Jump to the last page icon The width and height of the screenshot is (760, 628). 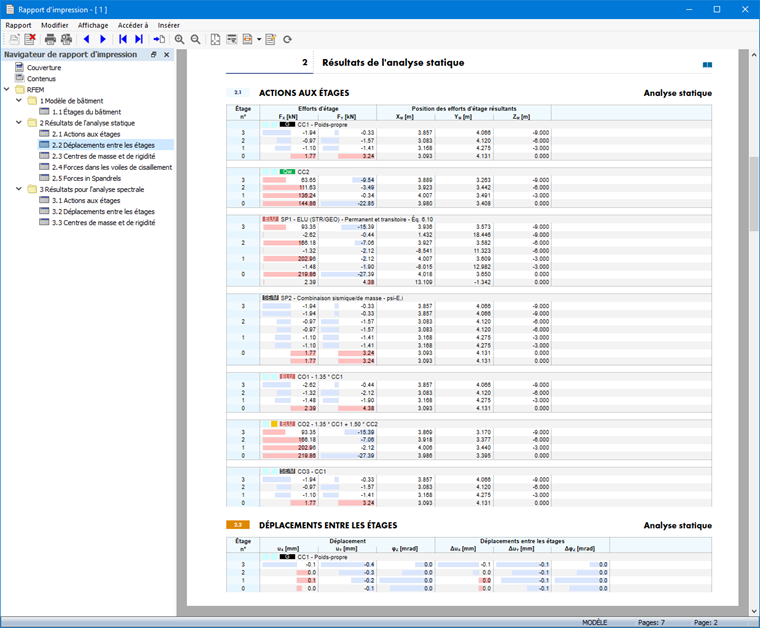pyautogui.click(x=139, y=39)
